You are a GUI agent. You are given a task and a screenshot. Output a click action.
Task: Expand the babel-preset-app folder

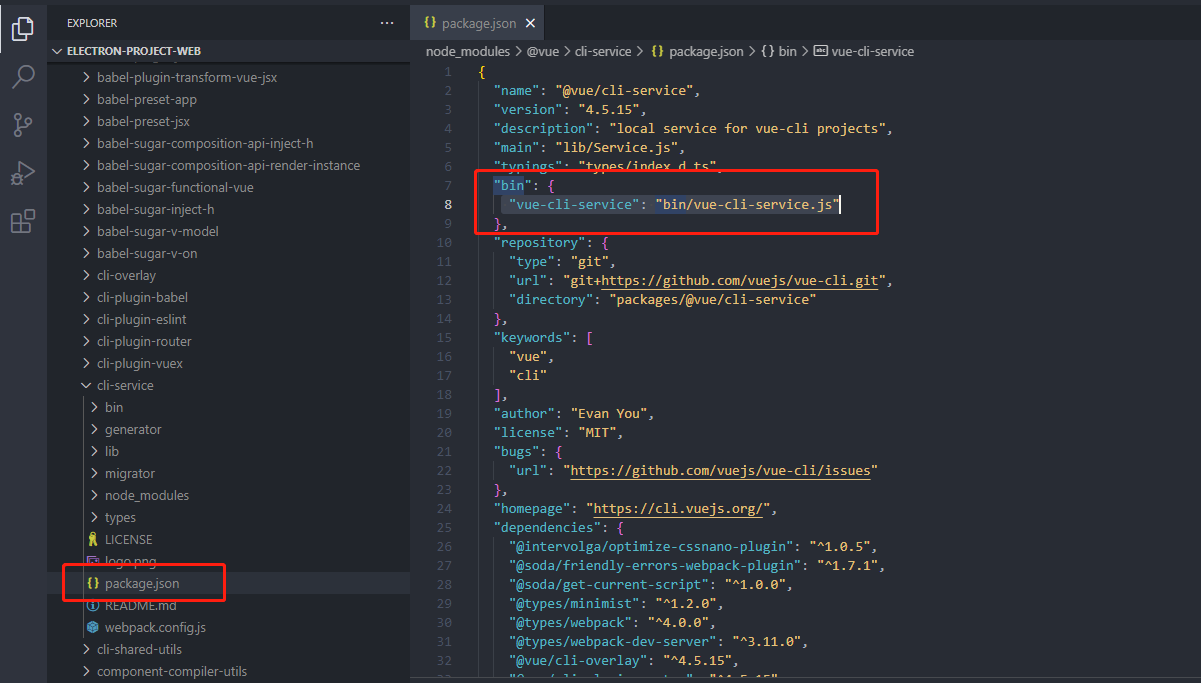coord(147,99)
